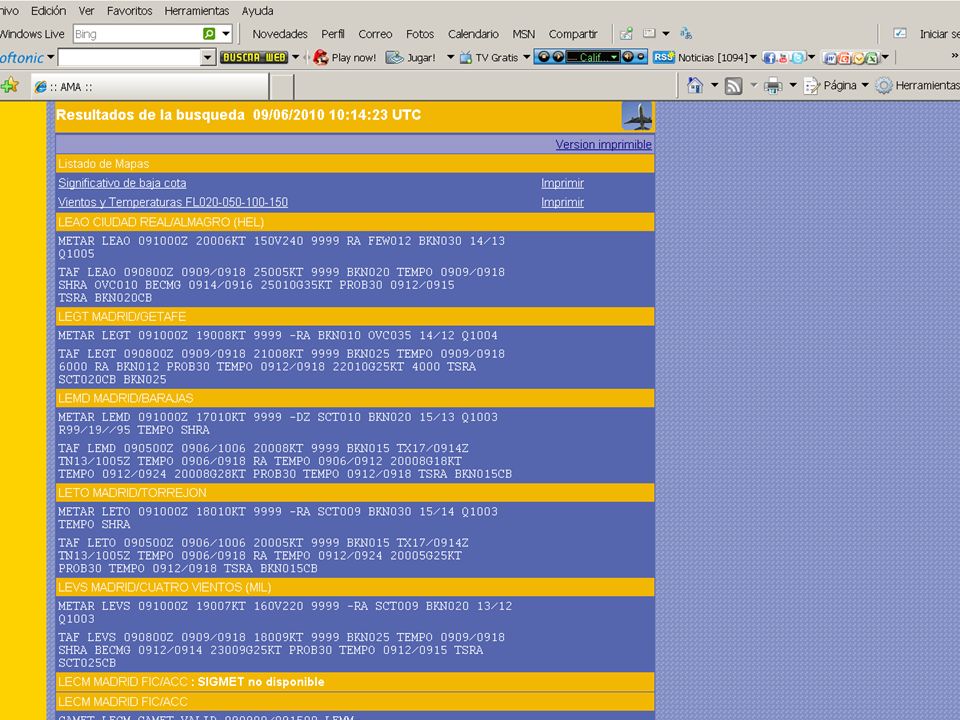Open the Favoritos menu

[x=129, y=11]
